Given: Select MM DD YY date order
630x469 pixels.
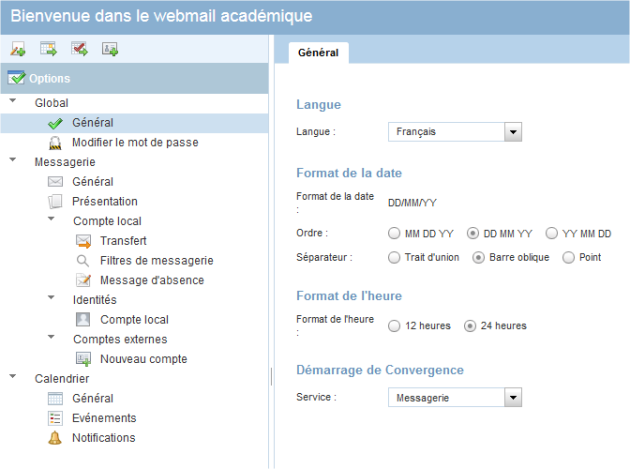Looking at the screenshot, I should pos(394,233).
